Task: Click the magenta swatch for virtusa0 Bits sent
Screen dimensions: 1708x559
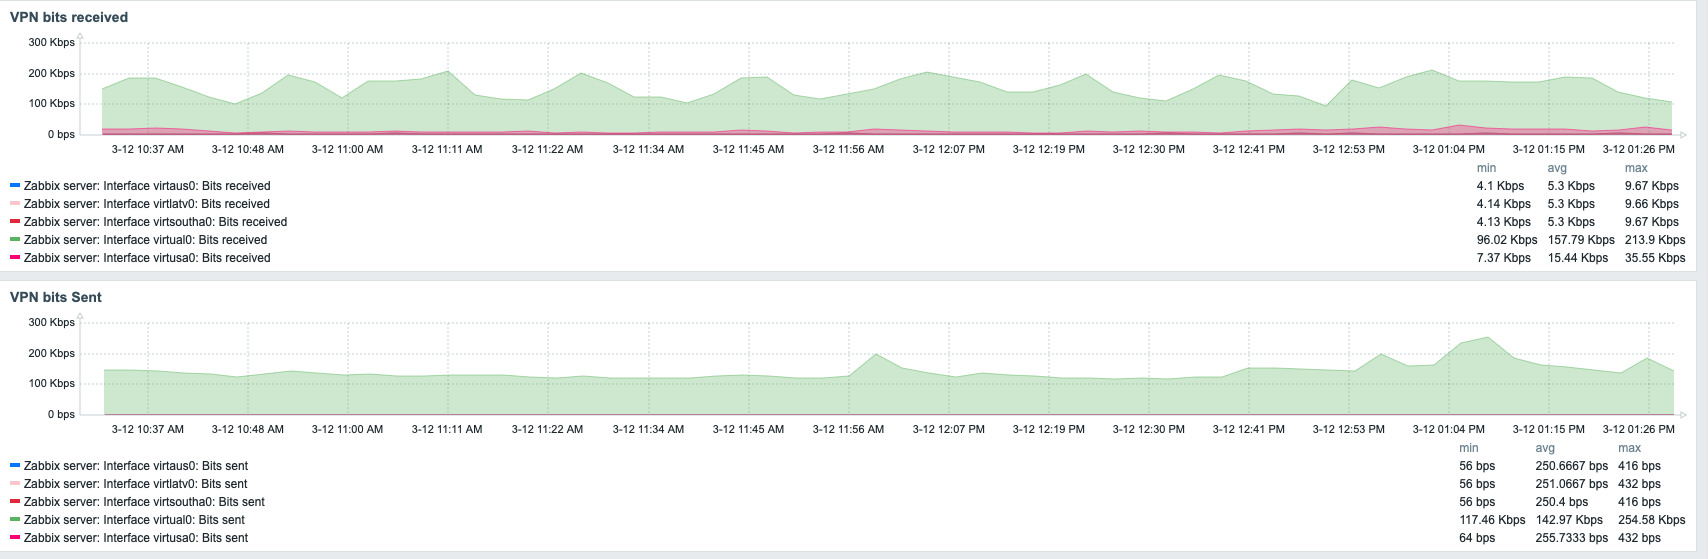Action: (x=15, y=537)
